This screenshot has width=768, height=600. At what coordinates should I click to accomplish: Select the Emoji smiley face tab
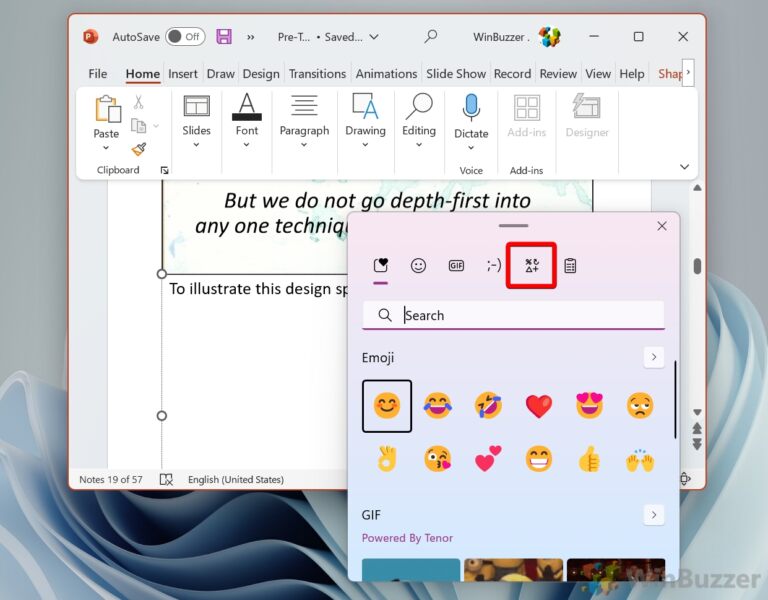418,266
